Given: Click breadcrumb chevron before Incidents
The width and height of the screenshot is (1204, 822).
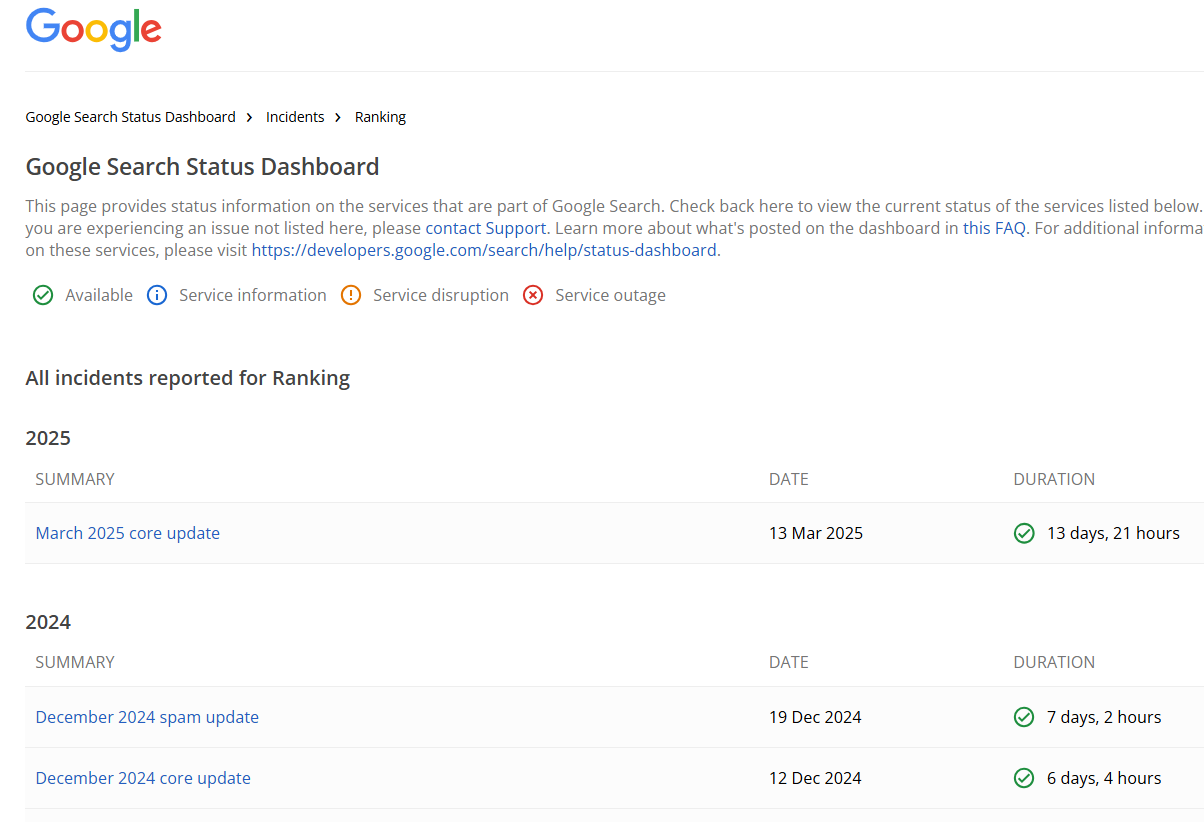Looking at the screenshot, I should pyautogui.click(x=250, y=118).
